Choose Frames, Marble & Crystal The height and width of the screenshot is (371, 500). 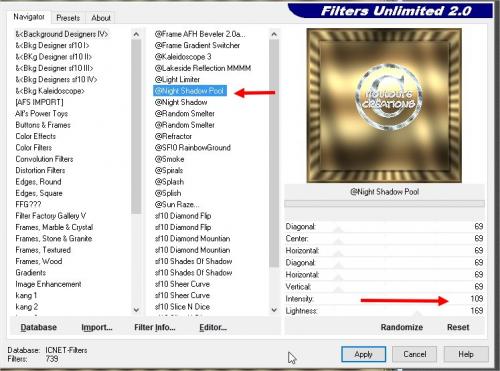[x=54, y=227]
